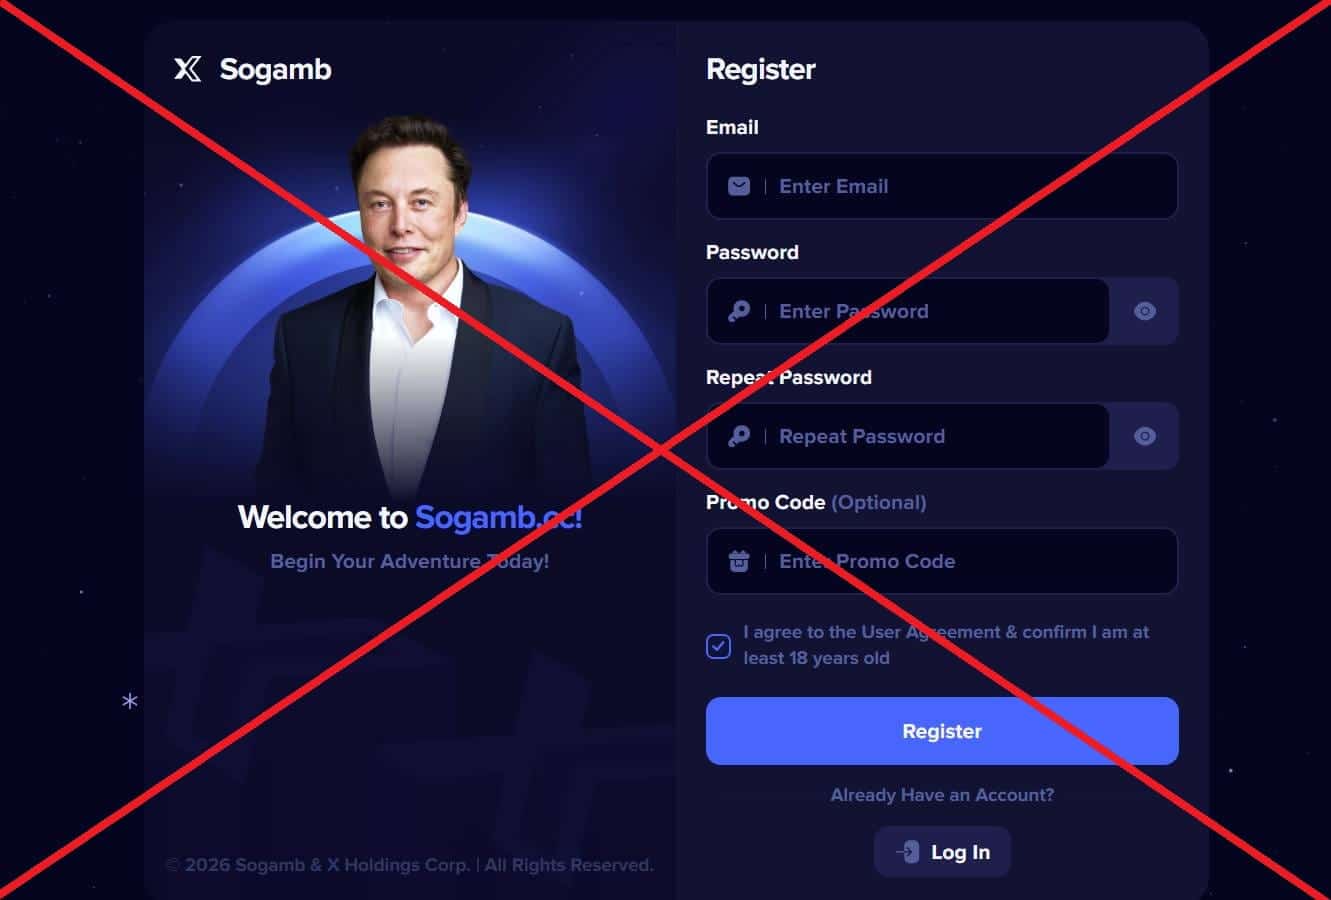Toggle visibility of the Repeat Password field
The width and height of the screenshot is (1331, 900).
pos(1145,436)
